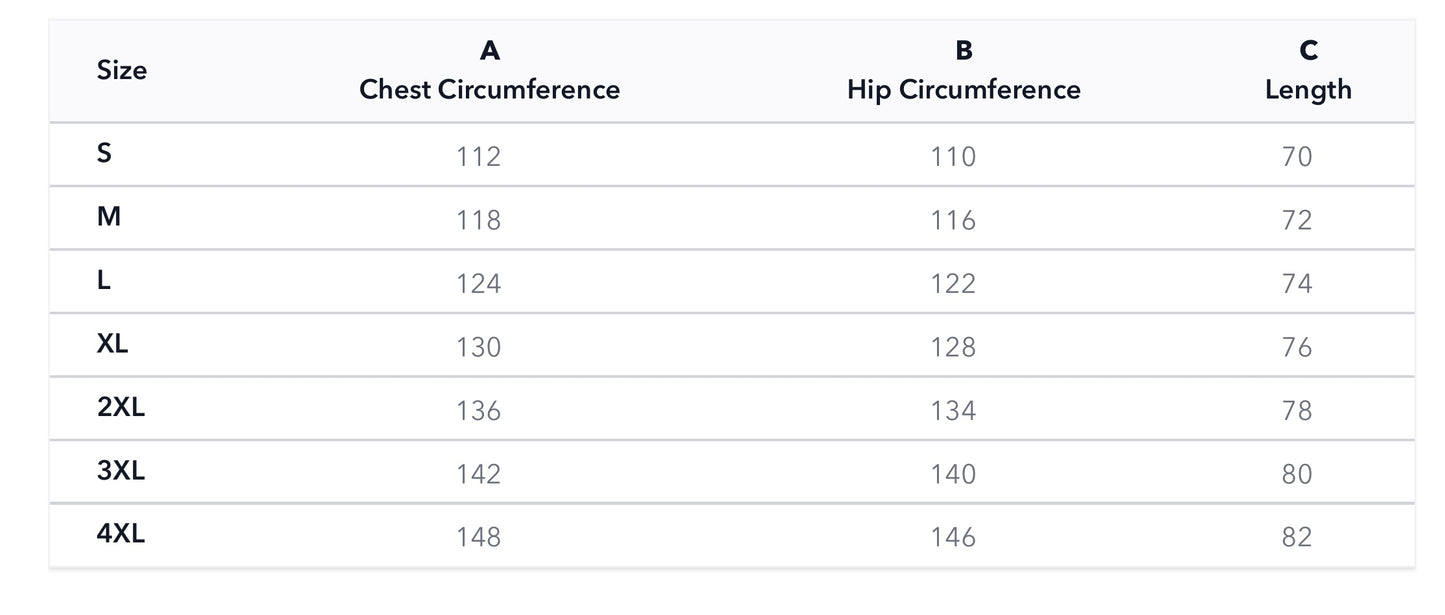Click length value 74 for size L

coord(1296,284)
